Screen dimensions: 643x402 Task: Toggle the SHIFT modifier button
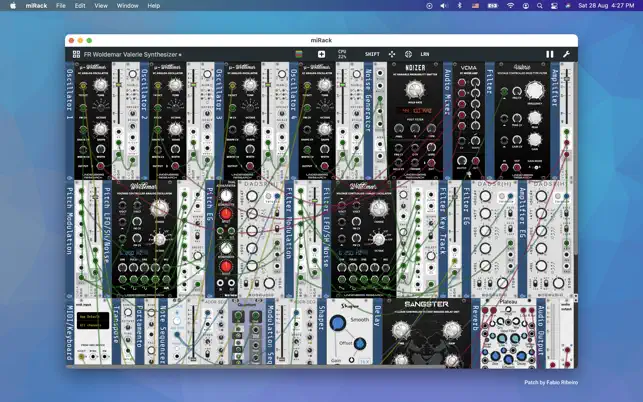tap(372, 54)
